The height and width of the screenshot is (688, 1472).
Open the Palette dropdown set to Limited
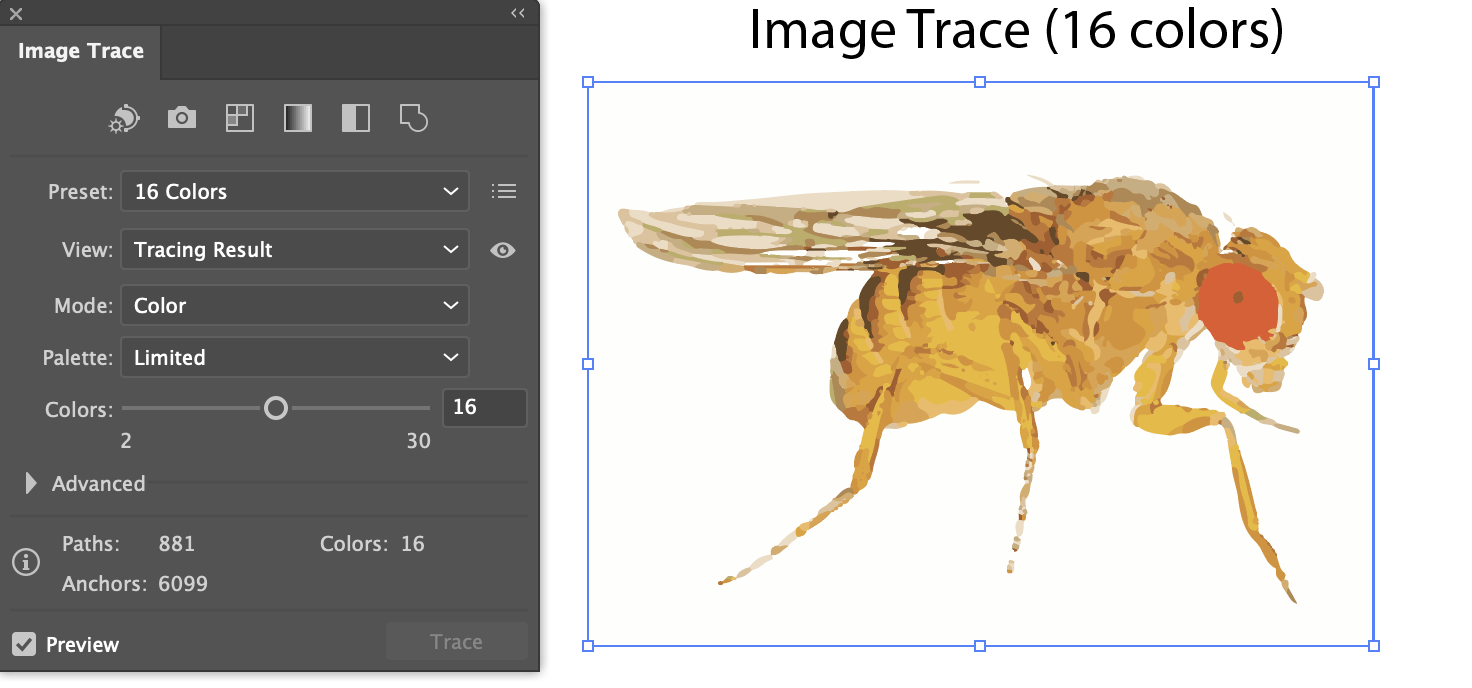click(295, 358)
